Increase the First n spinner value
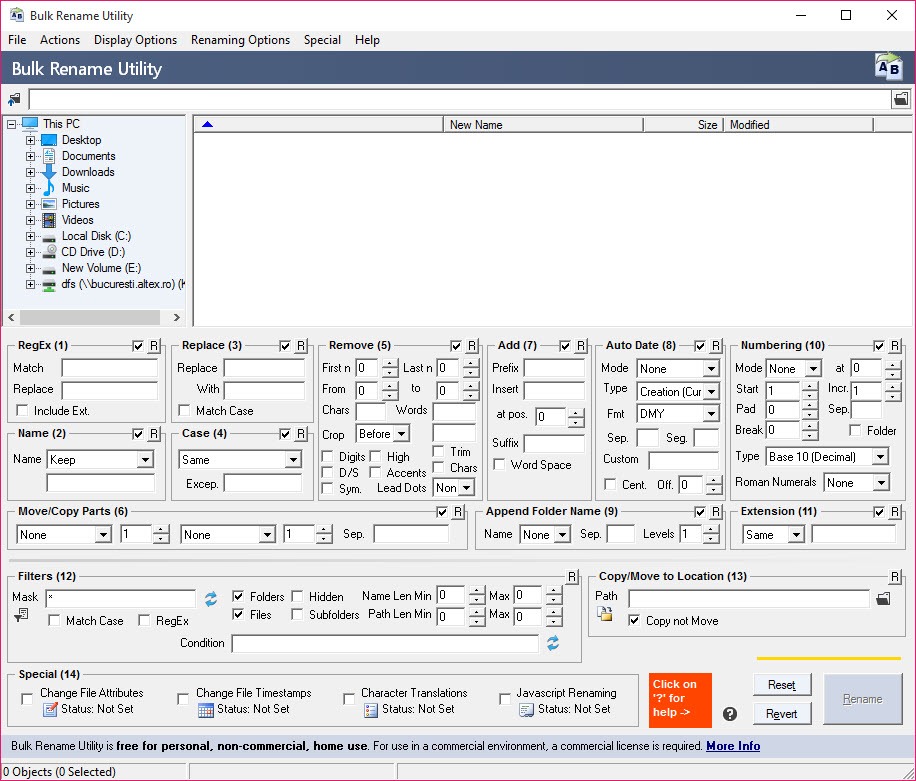The height and width of the screenshot is (781, 916). [390, 364]
